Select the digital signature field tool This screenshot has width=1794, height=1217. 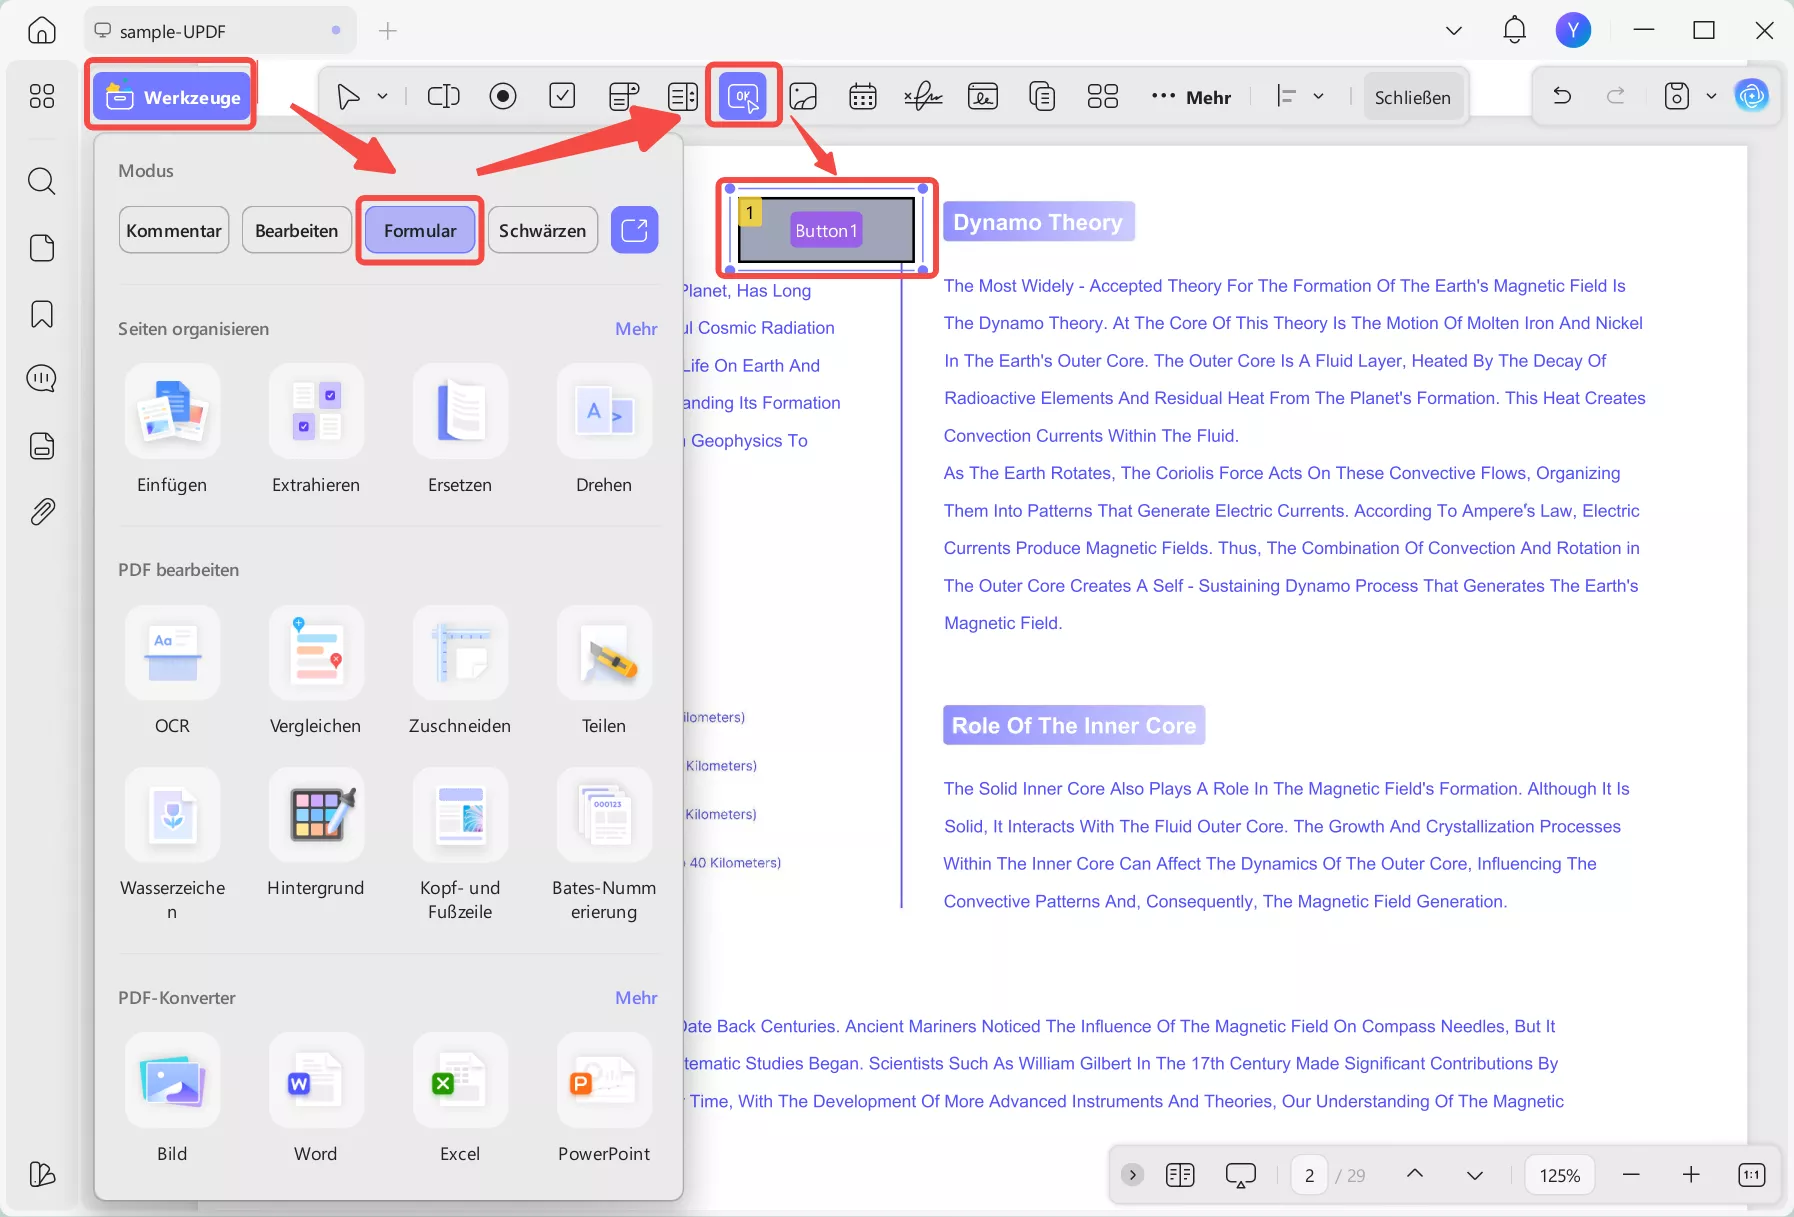coord(983,96)
